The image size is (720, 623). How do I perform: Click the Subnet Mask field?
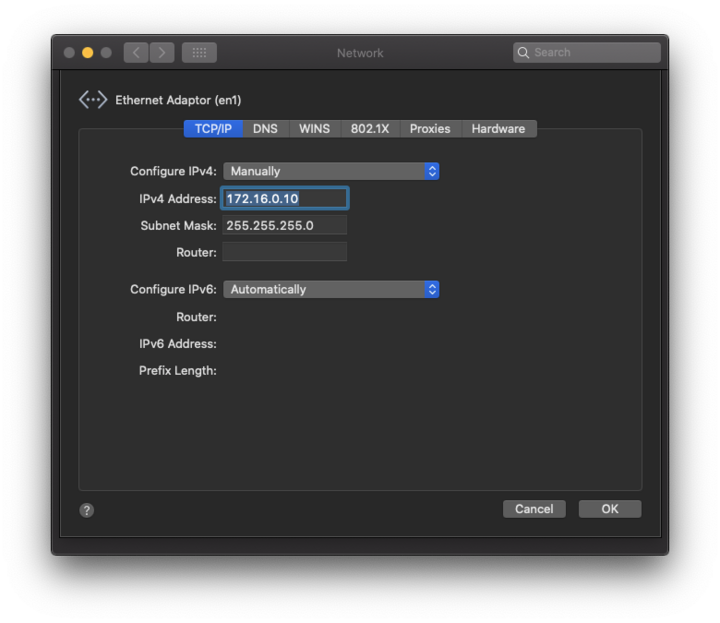click(285, 225)
